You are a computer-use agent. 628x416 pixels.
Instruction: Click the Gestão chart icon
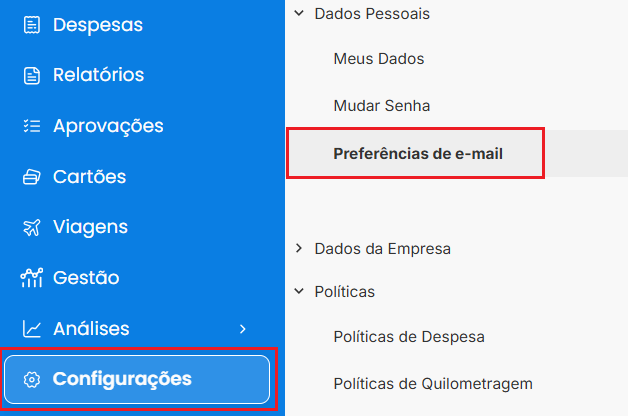click(x=32, y=278)
